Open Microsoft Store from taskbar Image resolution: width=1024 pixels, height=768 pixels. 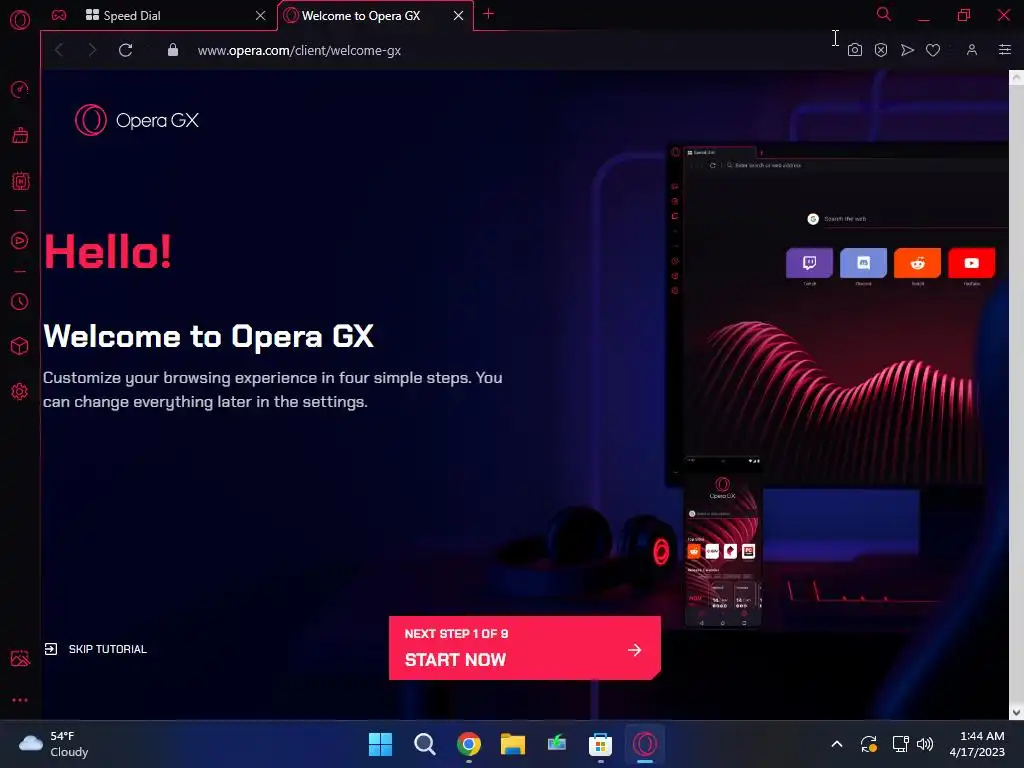point(600,744)
